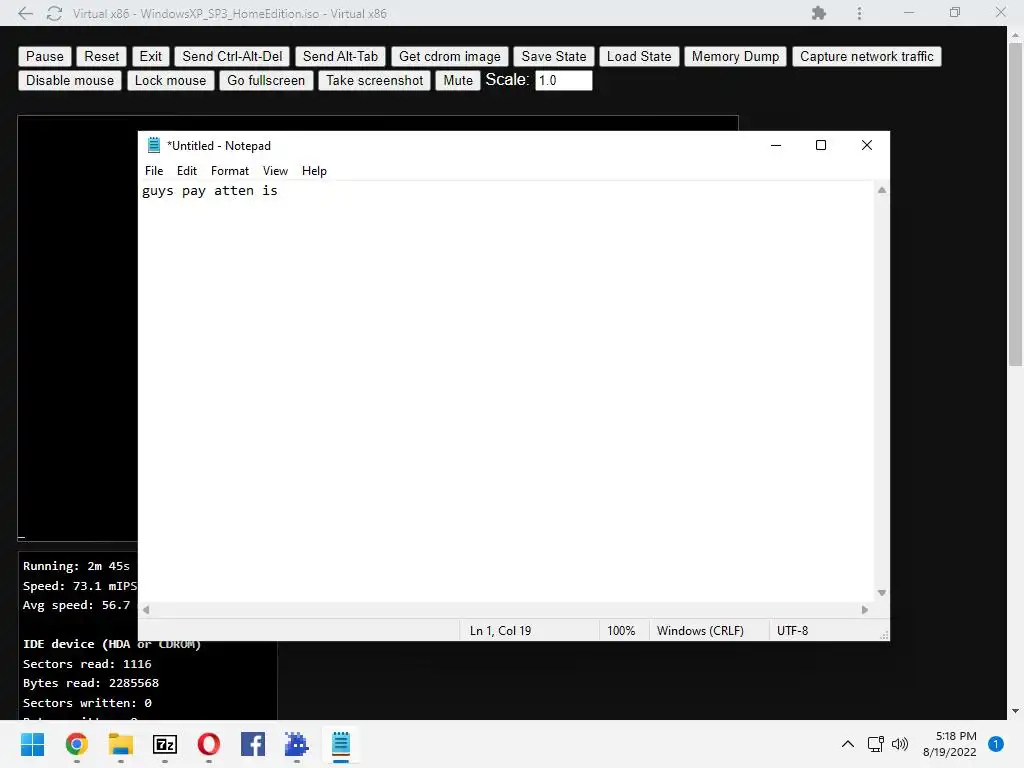Pause the emulator
The height and width of the screenshot is (768, 1024).
[x=44, y=56]
